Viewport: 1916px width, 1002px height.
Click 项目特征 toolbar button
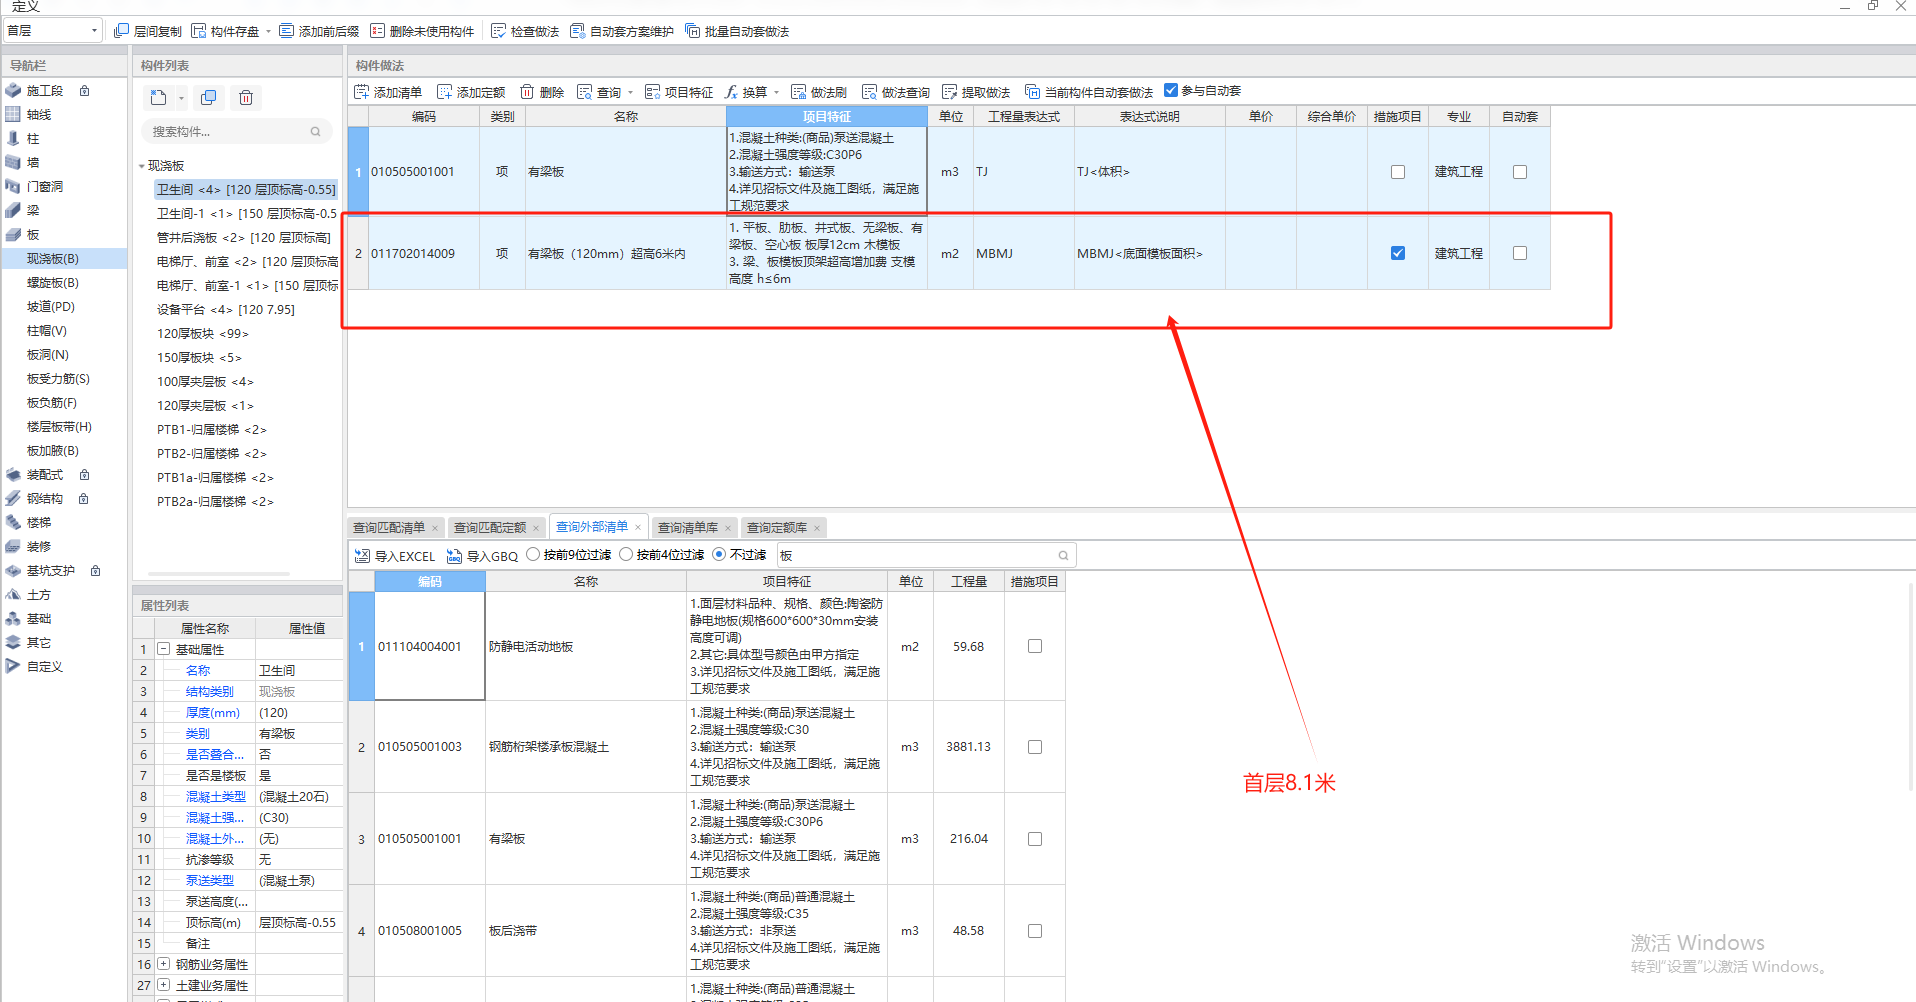click(x=679, y=92)
